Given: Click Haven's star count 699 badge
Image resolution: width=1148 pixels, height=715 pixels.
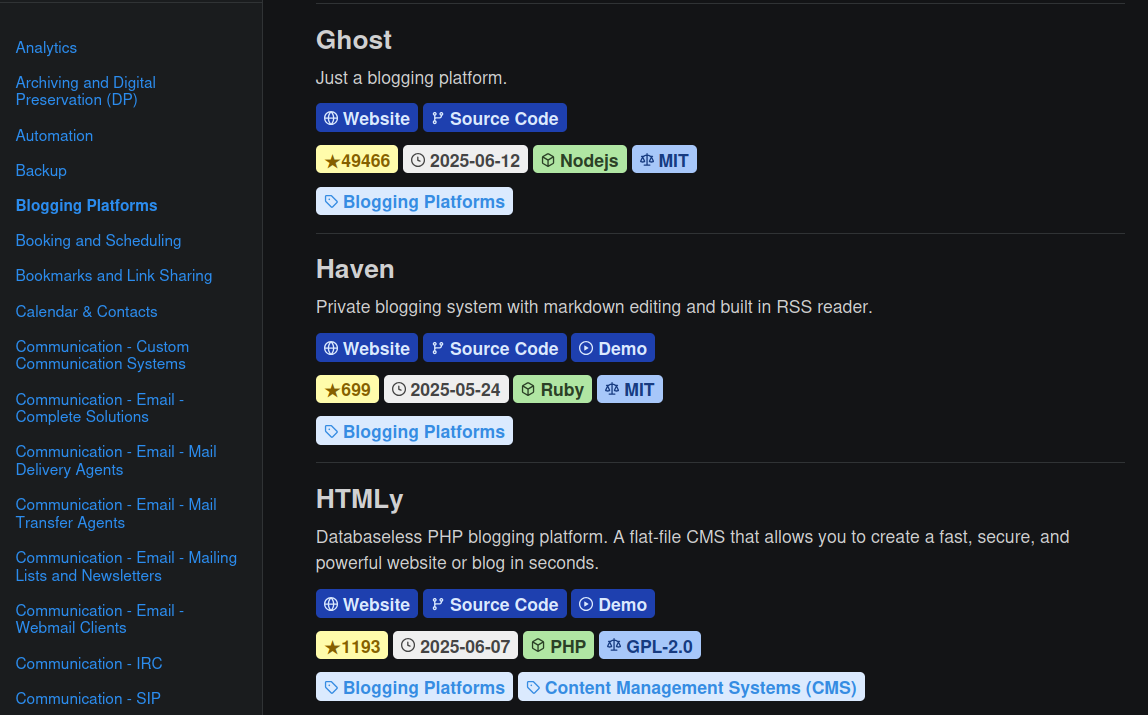Looking at the screenshot, I should 347,389.
